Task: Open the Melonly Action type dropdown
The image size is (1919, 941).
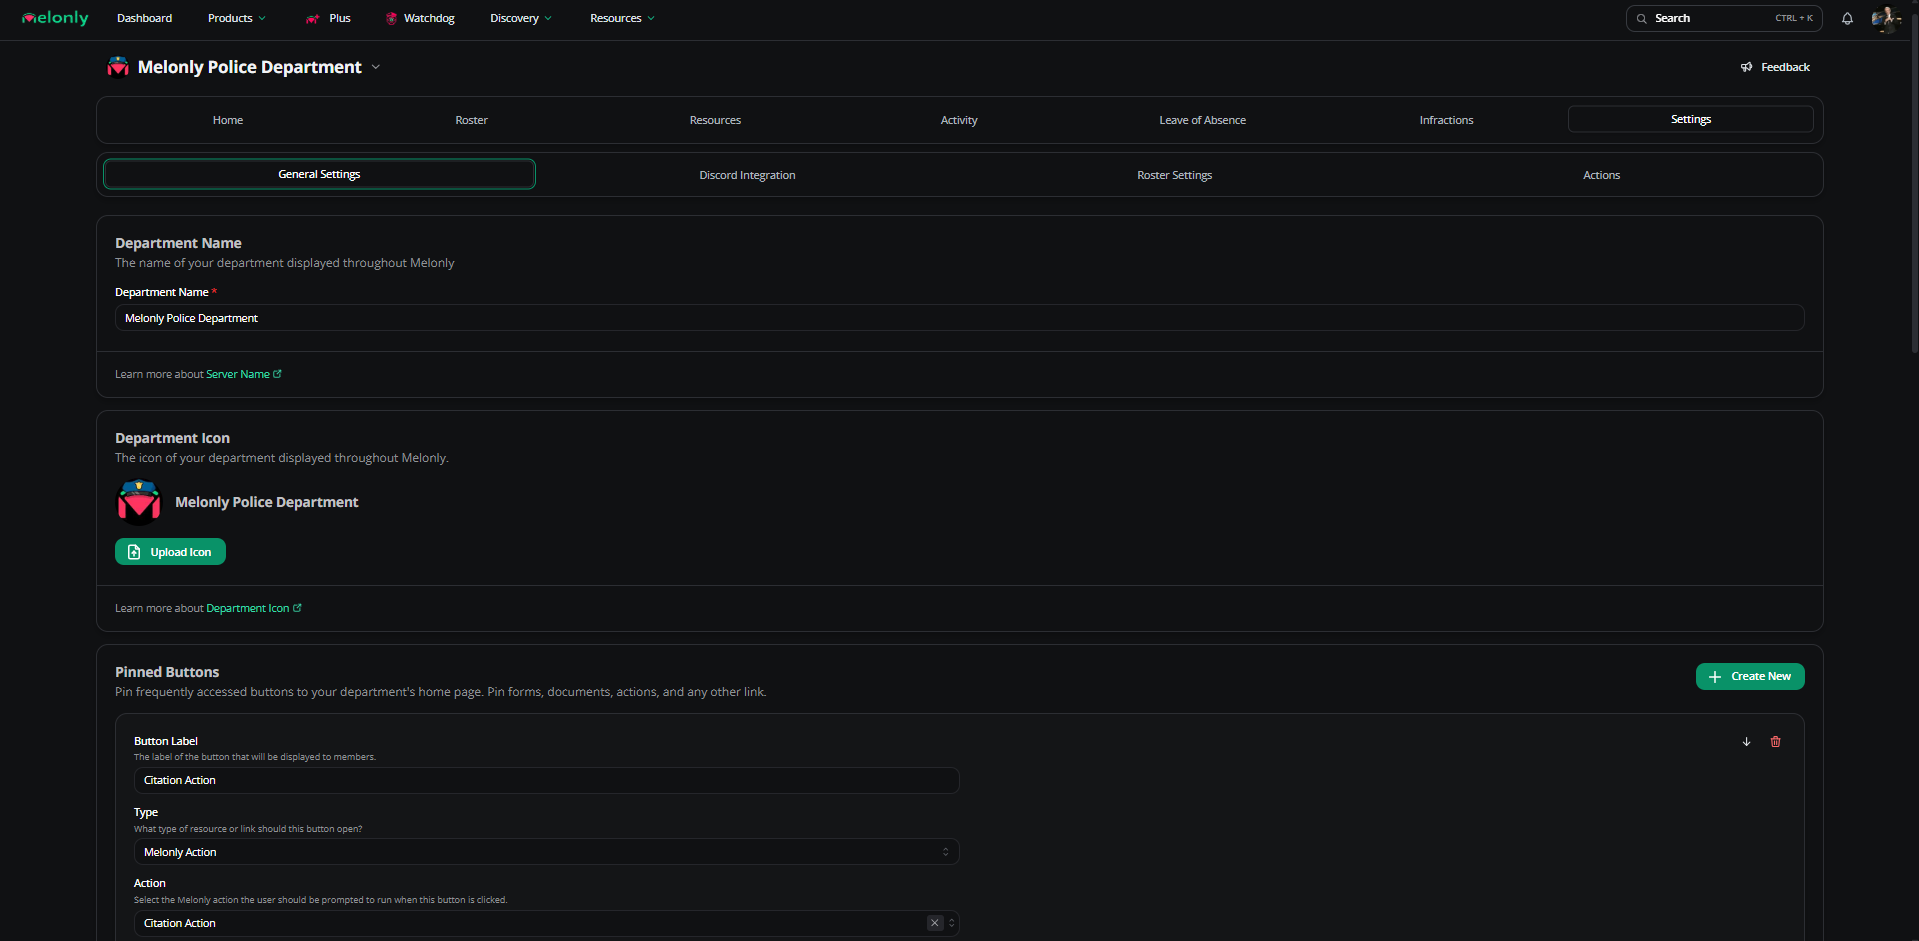Action: pyautogui.click(x=546, y=851)
